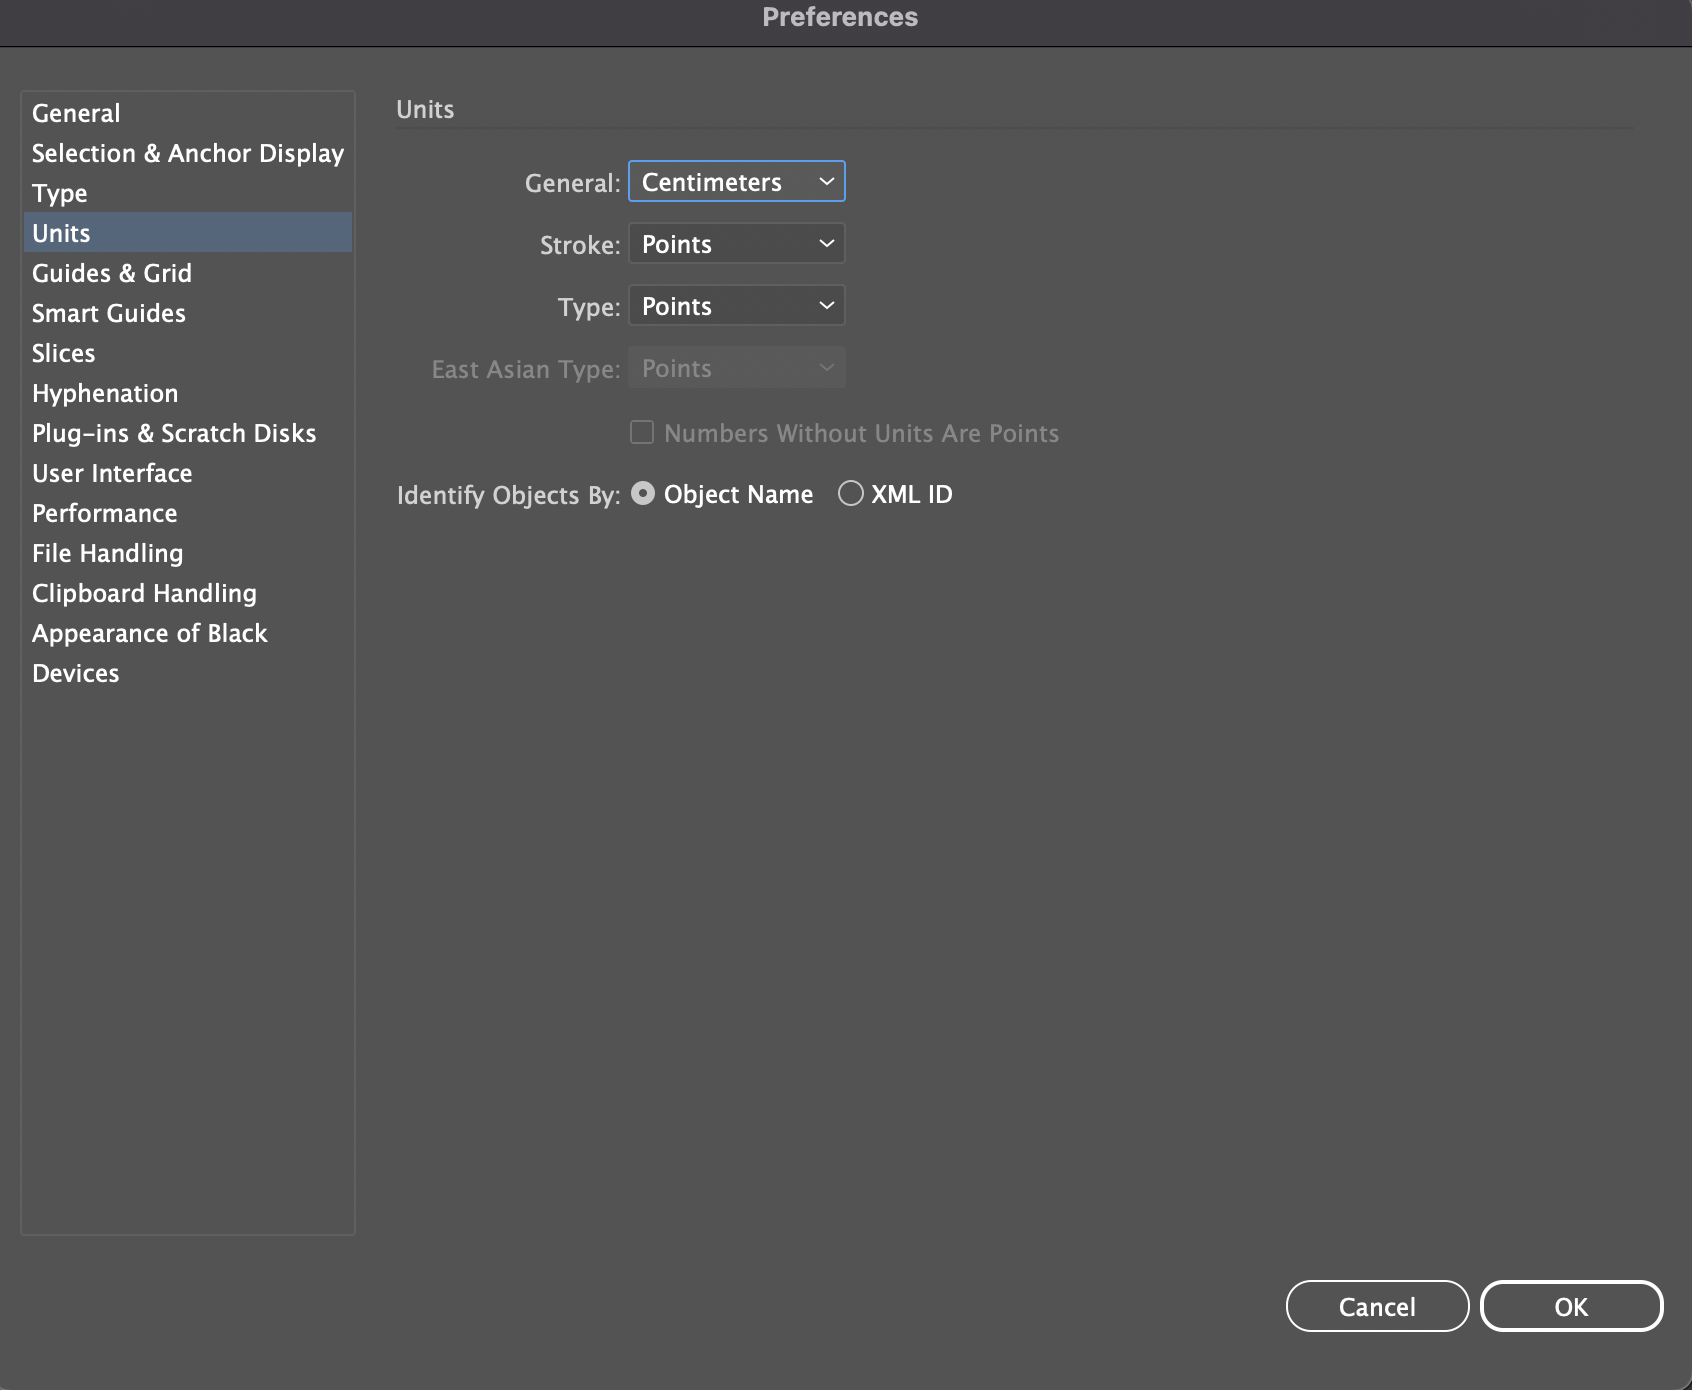Image resolution: width=1692 pixels, height=1390 pixels.
Task: Switch to Performance preferences
Action: click(x=105, y=513)
